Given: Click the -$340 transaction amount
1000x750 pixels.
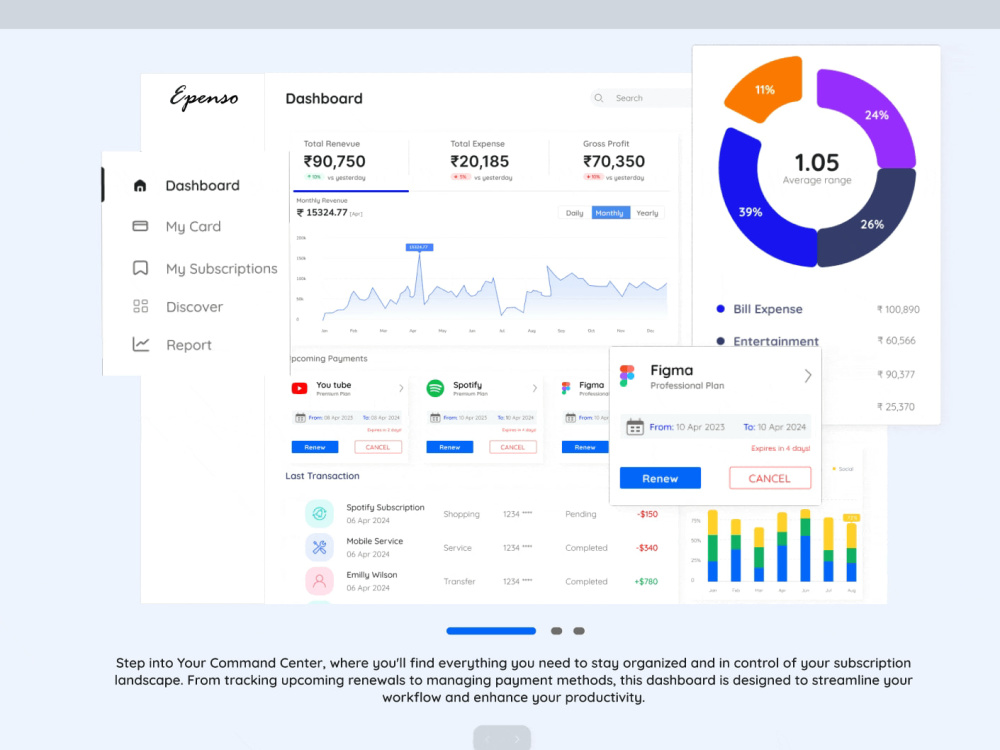Looking at the screenshot, I should point(647,548).
